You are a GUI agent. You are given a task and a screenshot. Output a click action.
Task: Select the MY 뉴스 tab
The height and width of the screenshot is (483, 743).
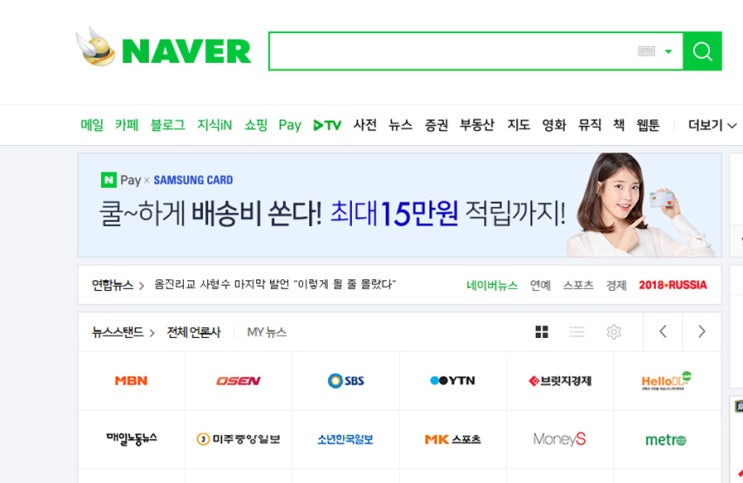pyautogui.click(x=267, y=332)
